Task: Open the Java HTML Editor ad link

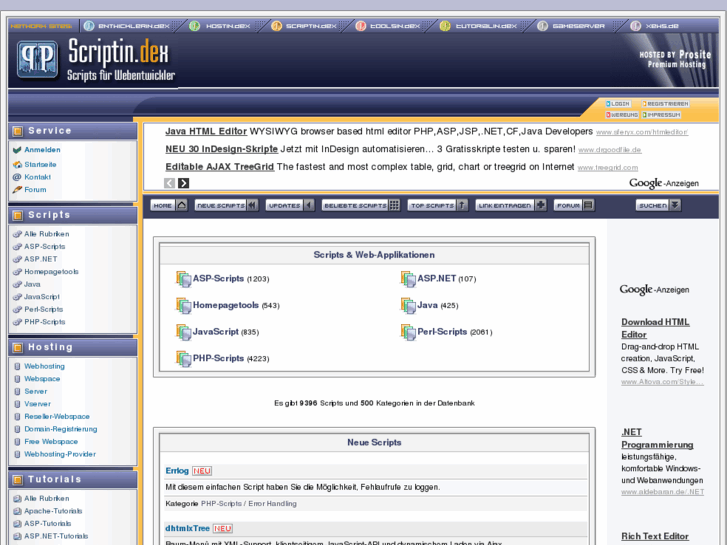Action: [x=206, y=132]
